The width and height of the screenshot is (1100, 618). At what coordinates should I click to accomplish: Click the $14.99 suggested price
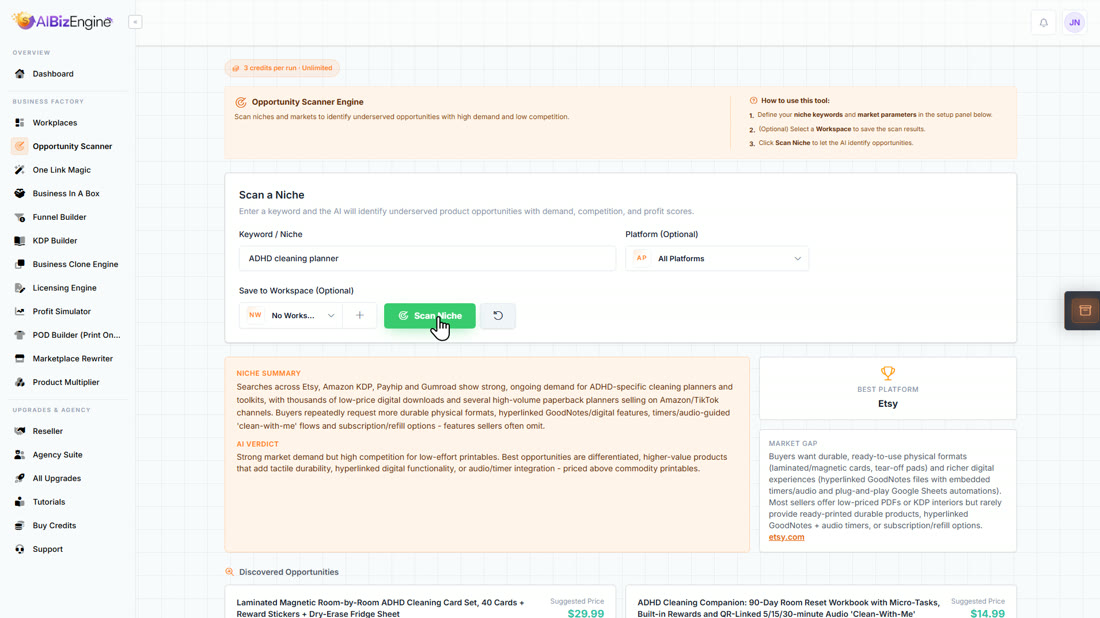987,613
